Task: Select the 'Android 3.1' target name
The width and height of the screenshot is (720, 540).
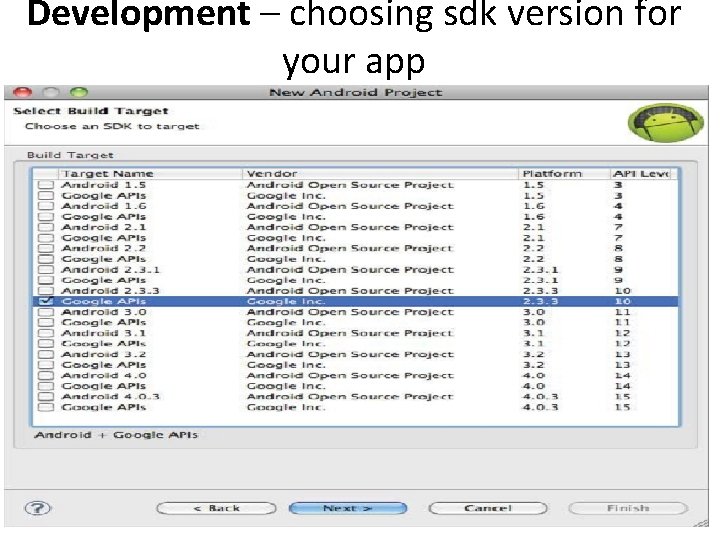Action: (x=104, y=333)
